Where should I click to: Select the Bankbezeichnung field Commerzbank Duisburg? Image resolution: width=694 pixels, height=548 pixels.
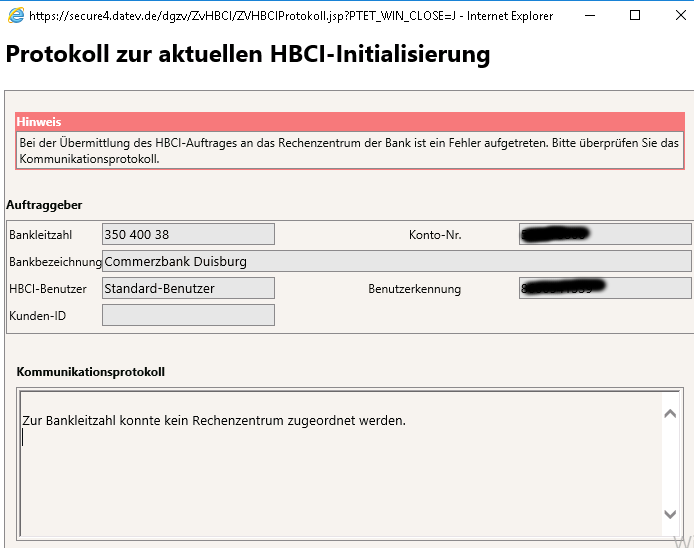pos(397,261)
